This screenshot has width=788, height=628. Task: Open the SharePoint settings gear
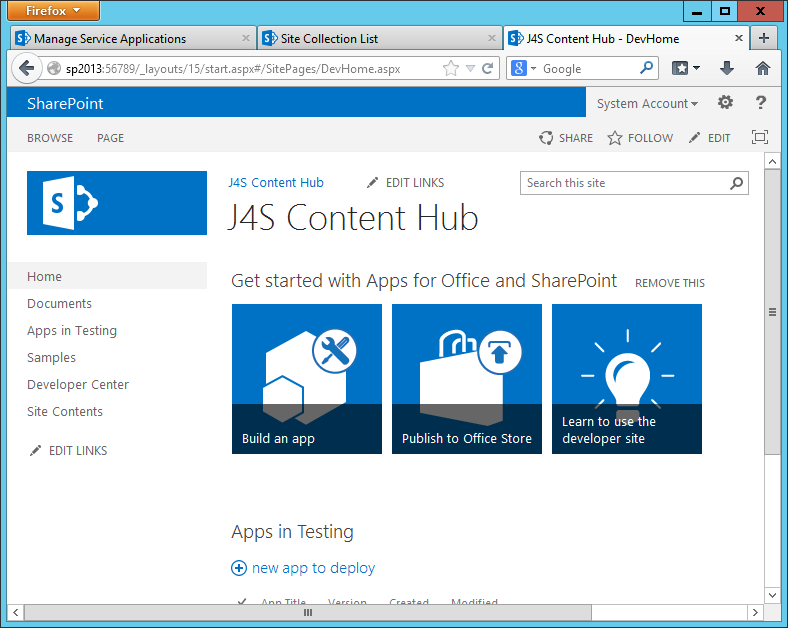tap(725, 102)
